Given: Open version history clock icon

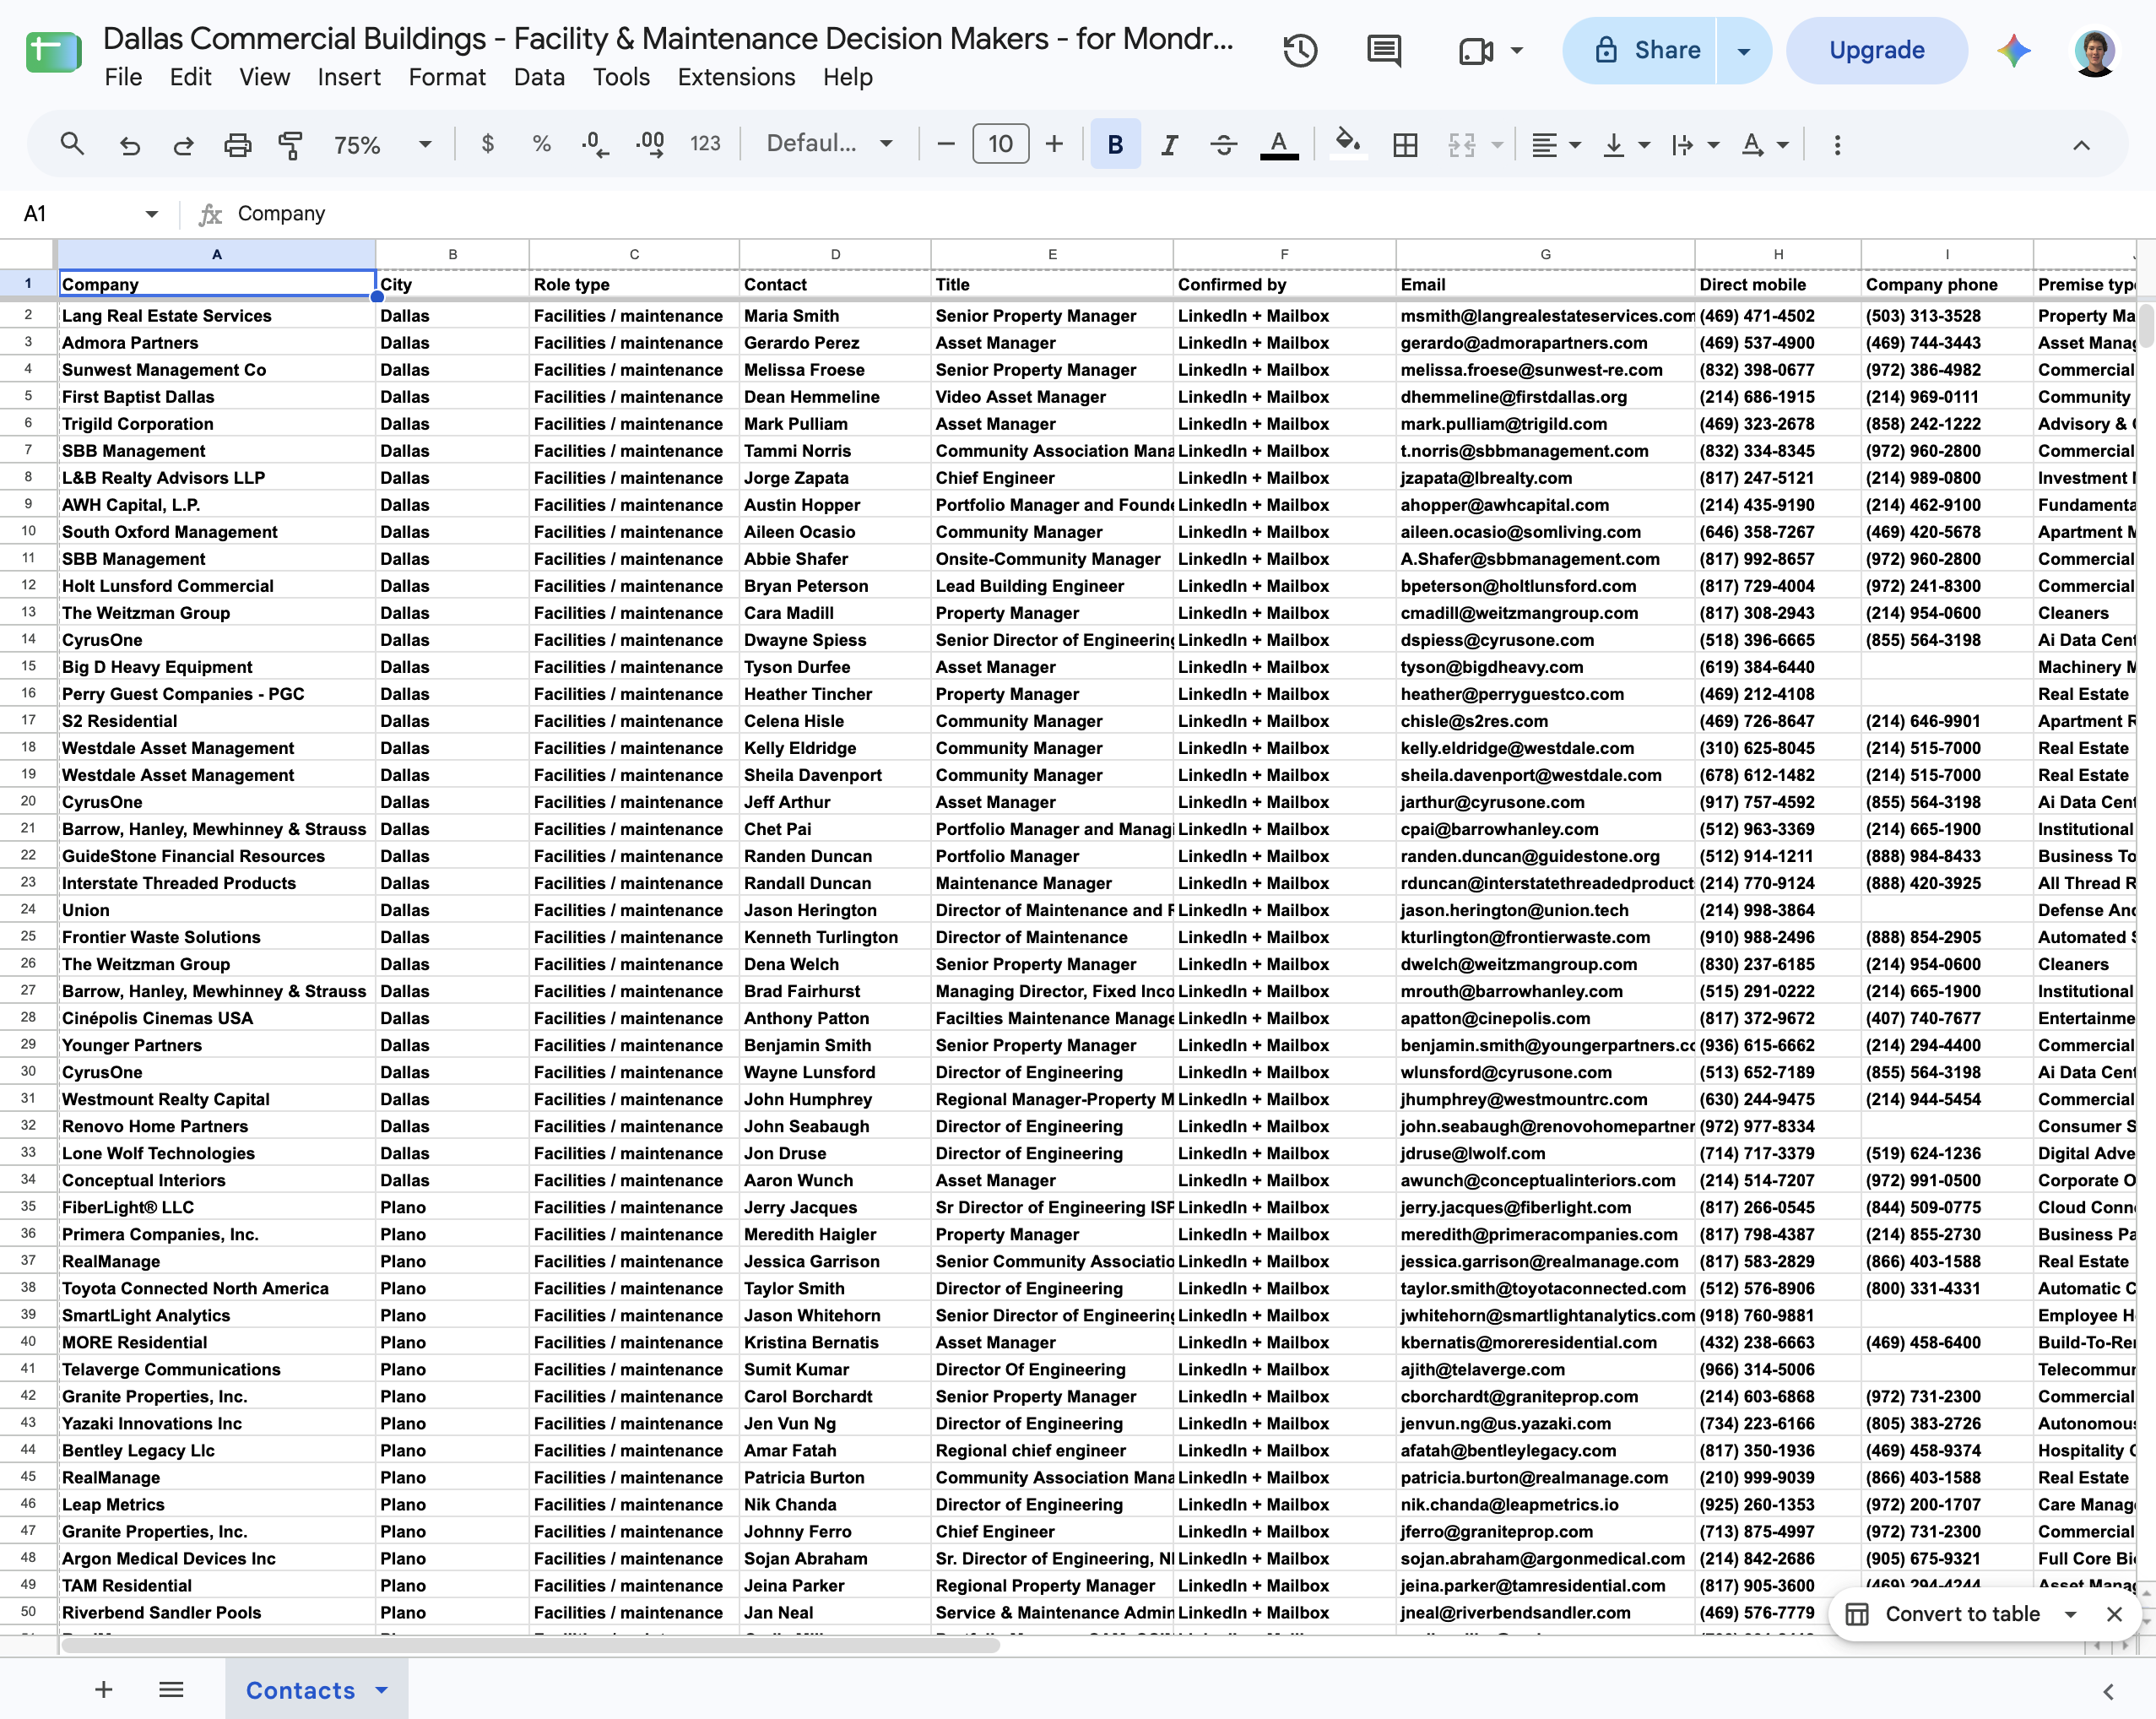Looking at the screenshot, I should 1300,50.
